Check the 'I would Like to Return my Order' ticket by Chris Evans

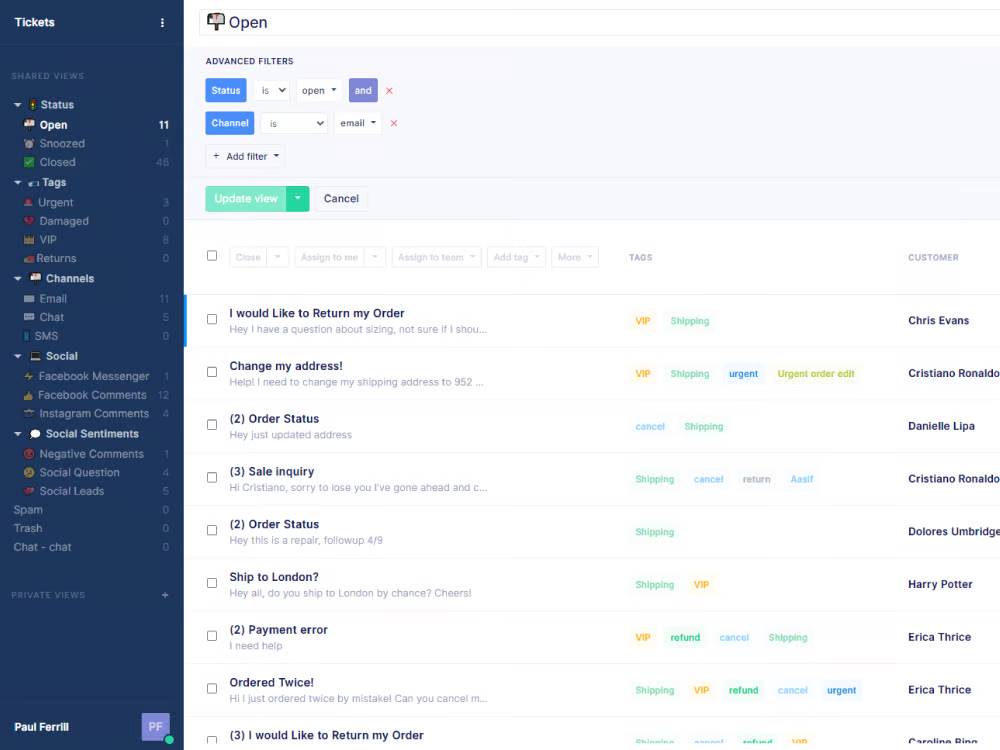click(x=212, y=319)
